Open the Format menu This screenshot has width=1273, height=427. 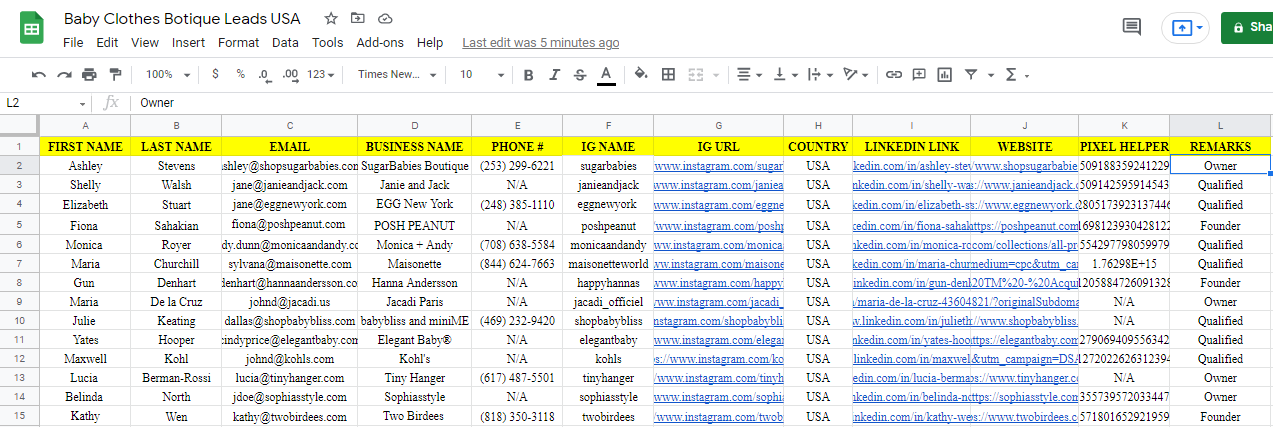pos(238,43)
